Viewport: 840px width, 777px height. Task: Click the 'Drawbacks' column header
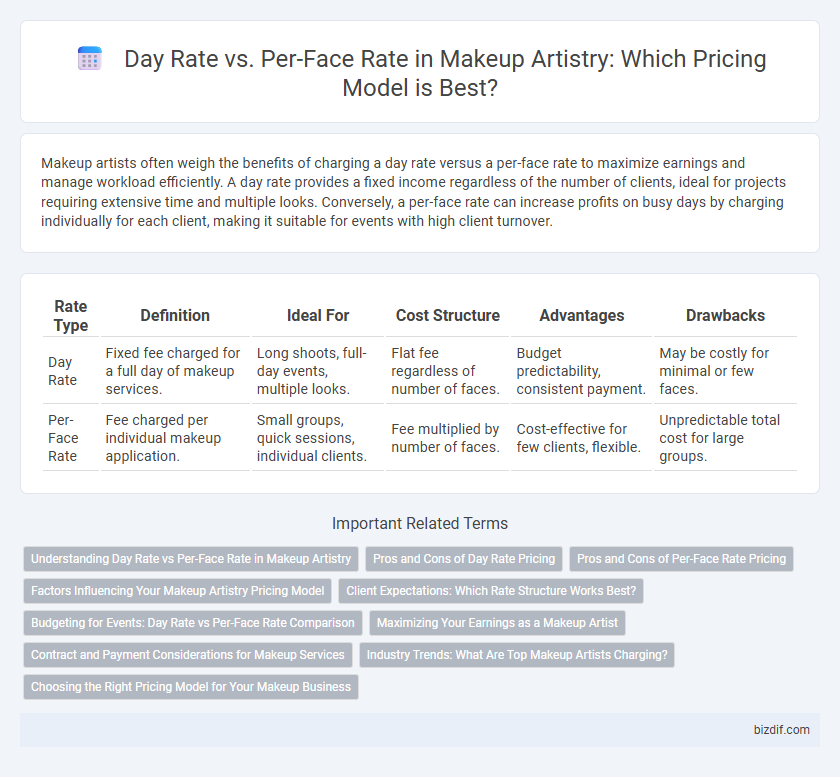(x=725, y=316)
